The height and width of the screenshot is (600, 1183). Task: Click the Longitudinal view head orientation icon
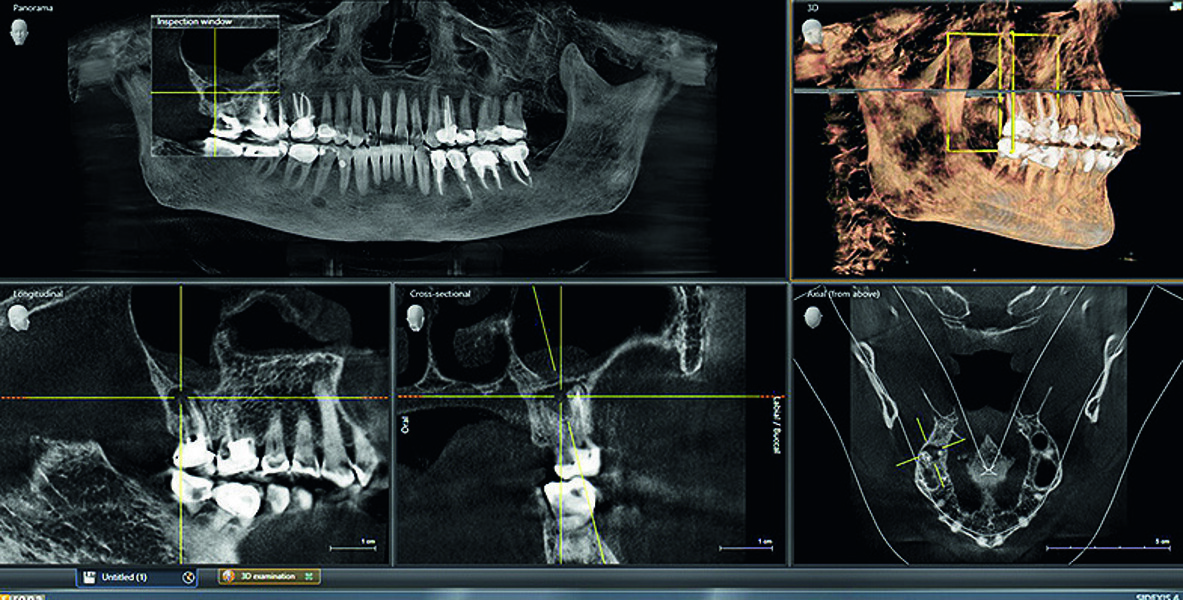18,316
